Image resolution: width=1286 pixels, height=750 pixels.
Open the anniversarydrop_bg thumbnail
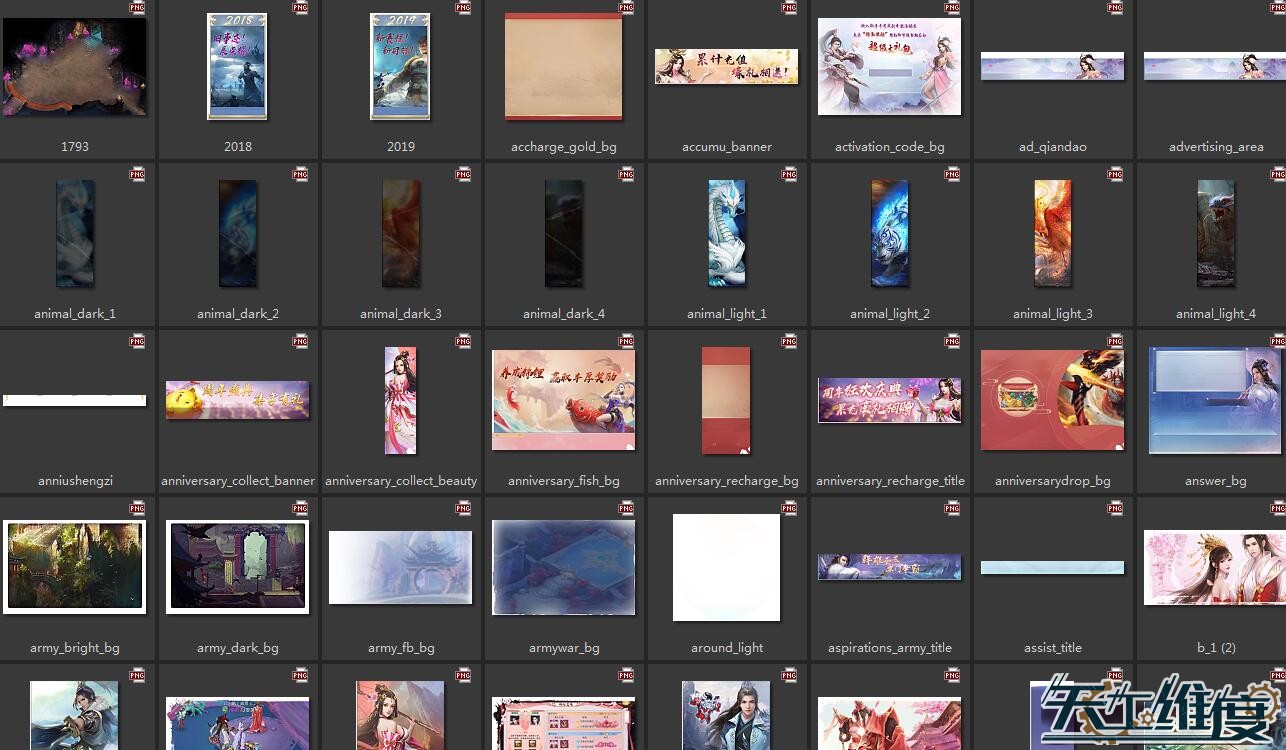(1052, 400)
